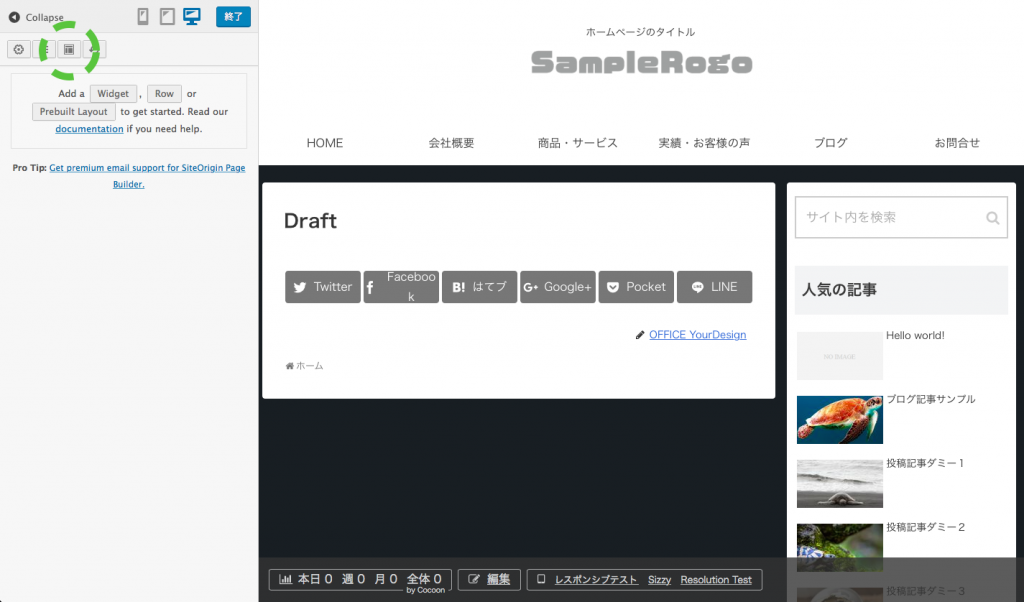Screen dimensions: 1024x602
Task: Collapse the Page Builder sidebar
Action: pyautogui.click(x=36, y=17)
